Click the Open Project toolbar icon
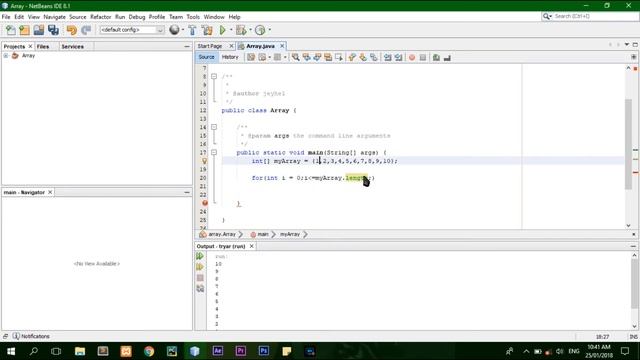 [39, 30]
